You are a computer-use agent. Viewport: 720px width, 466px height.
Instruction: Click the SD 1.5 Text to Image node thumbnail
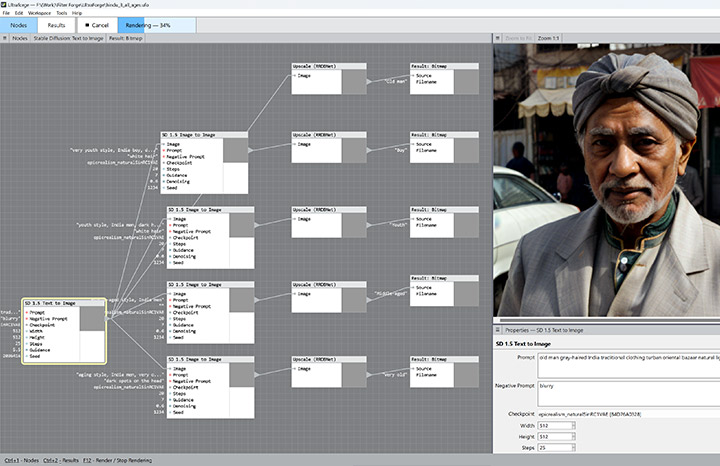point(92,319)
